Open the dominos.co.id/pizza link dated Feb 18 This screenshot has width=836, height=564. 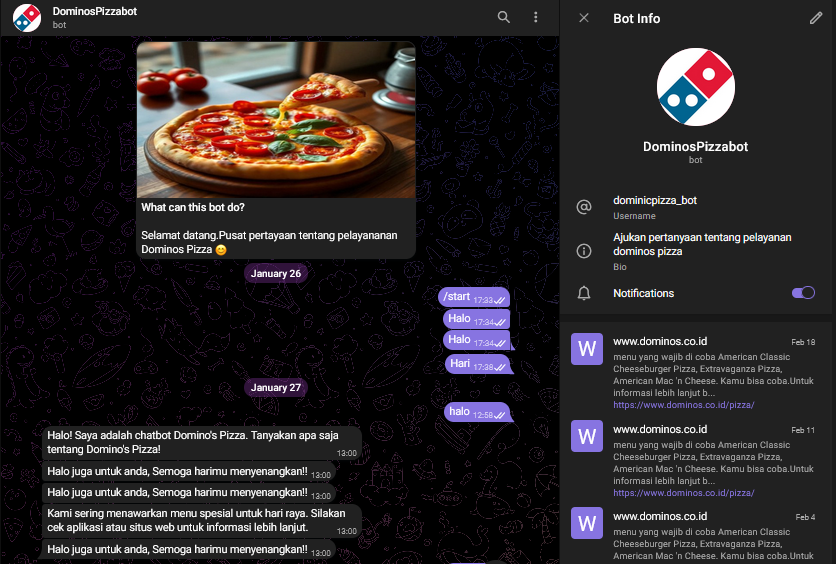683,405
